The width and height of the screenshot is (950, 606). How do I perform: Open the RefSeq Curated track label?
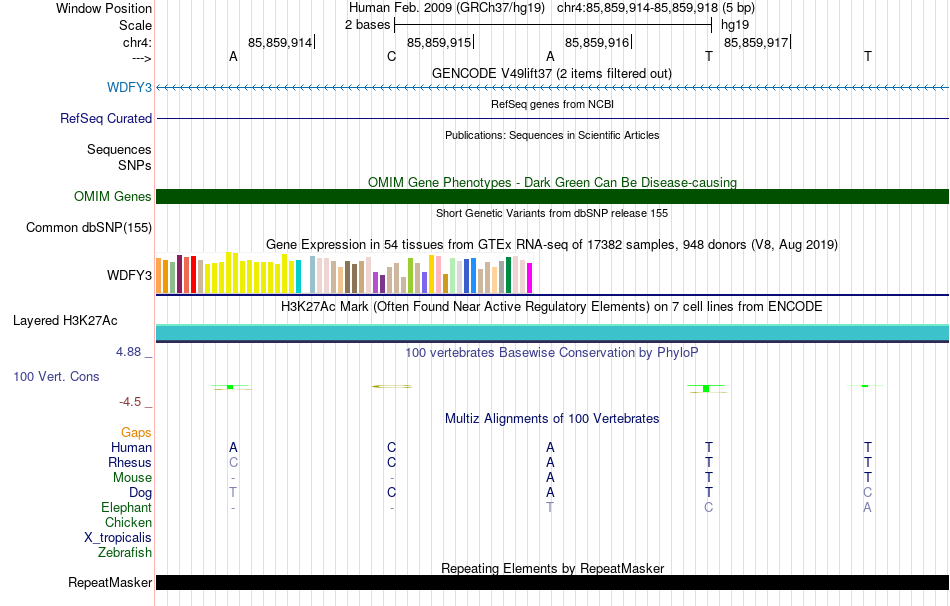click(105, 118)
